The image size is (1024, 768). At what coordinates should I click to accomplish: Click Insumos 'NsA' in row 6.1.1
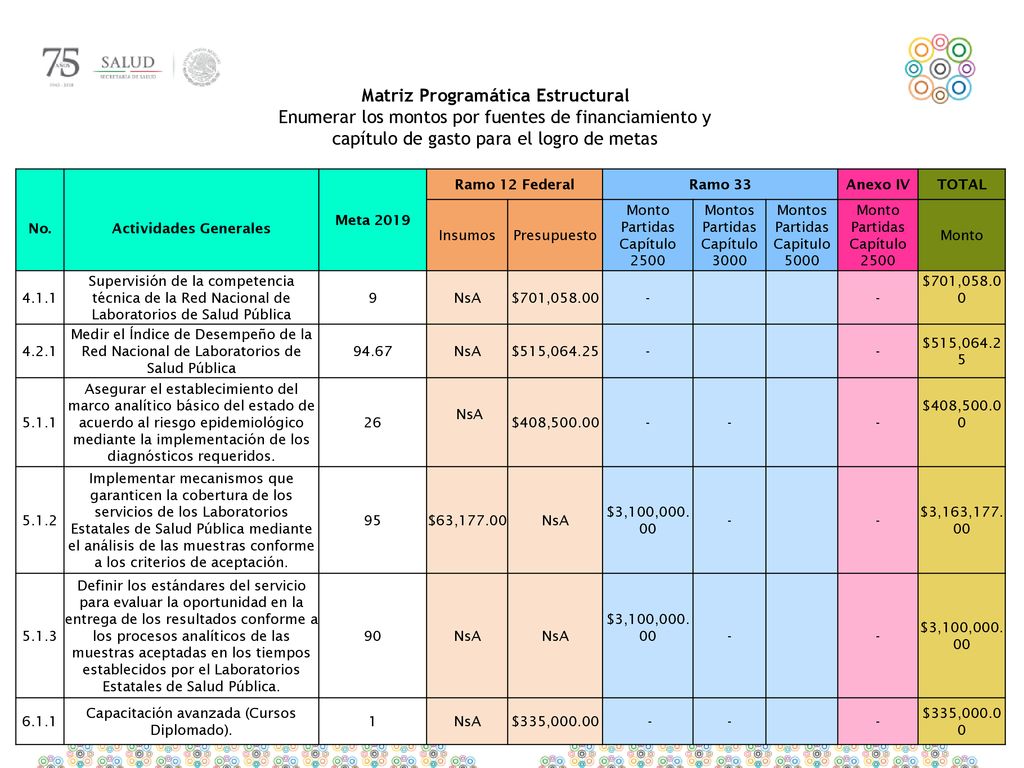pyautogui.click(x=467, y=722)
